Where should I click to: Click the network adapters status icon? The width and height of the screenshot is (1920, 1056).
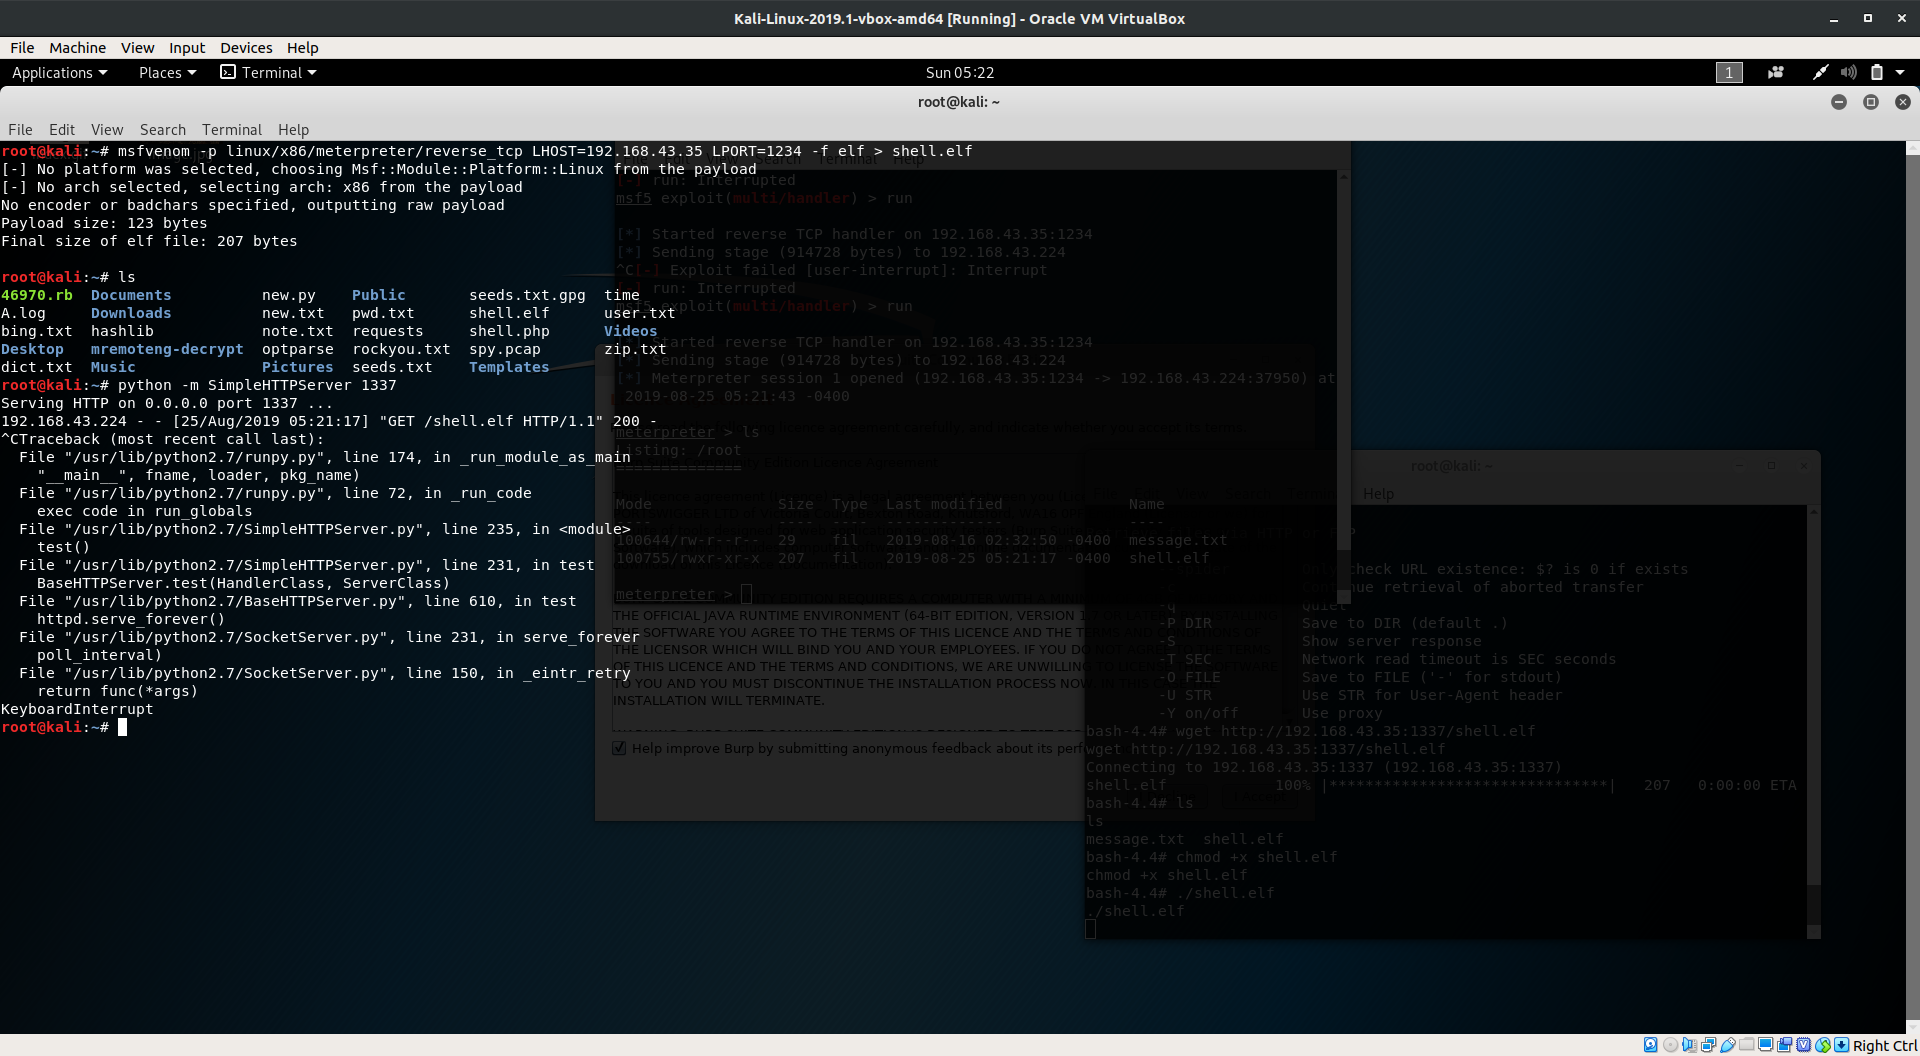[x=1708, y=1045]
